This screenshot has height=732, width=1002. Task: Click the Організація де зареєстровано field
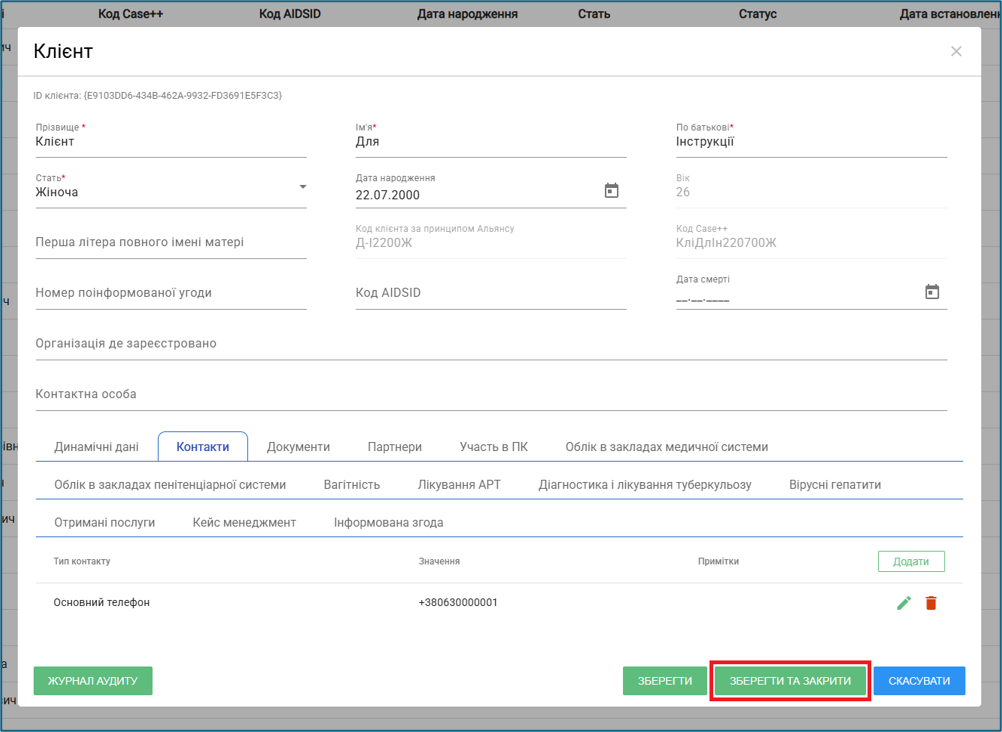pos(491,343)
